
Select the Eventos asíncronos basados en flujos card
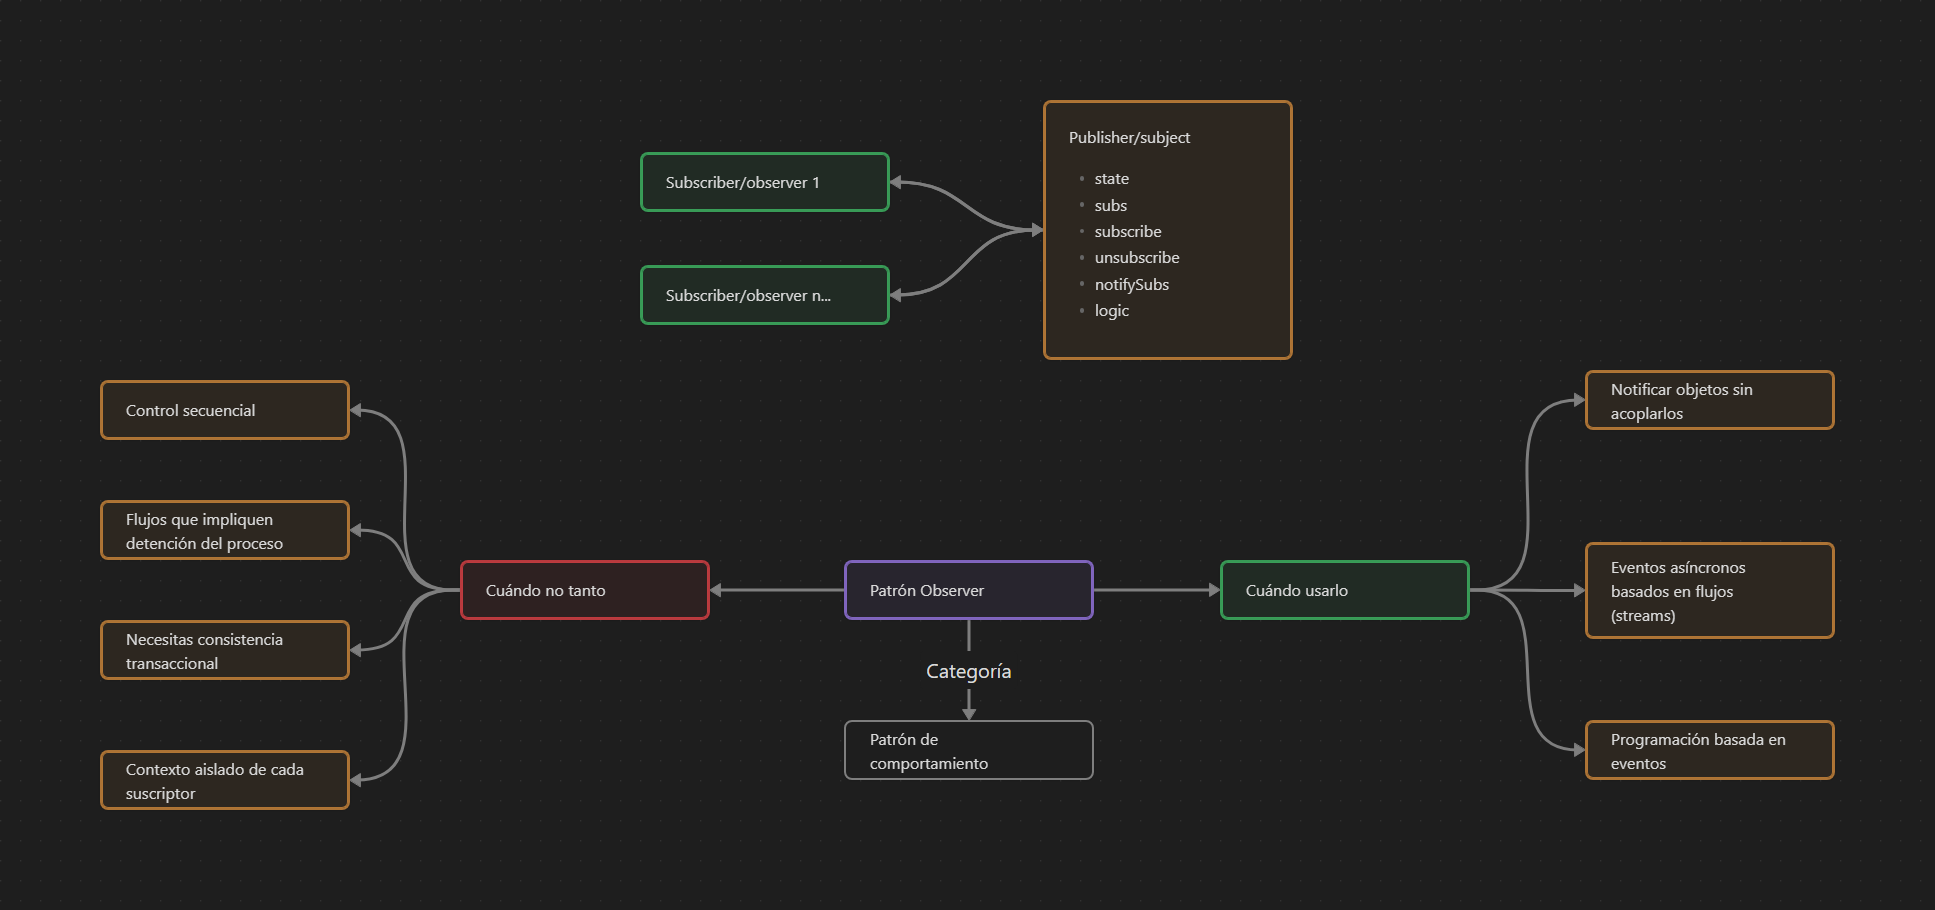click(x=1709, y=590)
